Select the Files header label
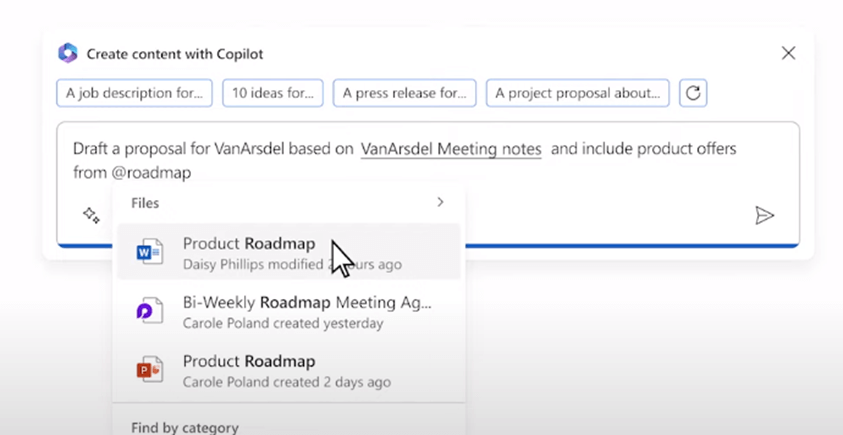843x435 pixels. click(x=145, y=202)
